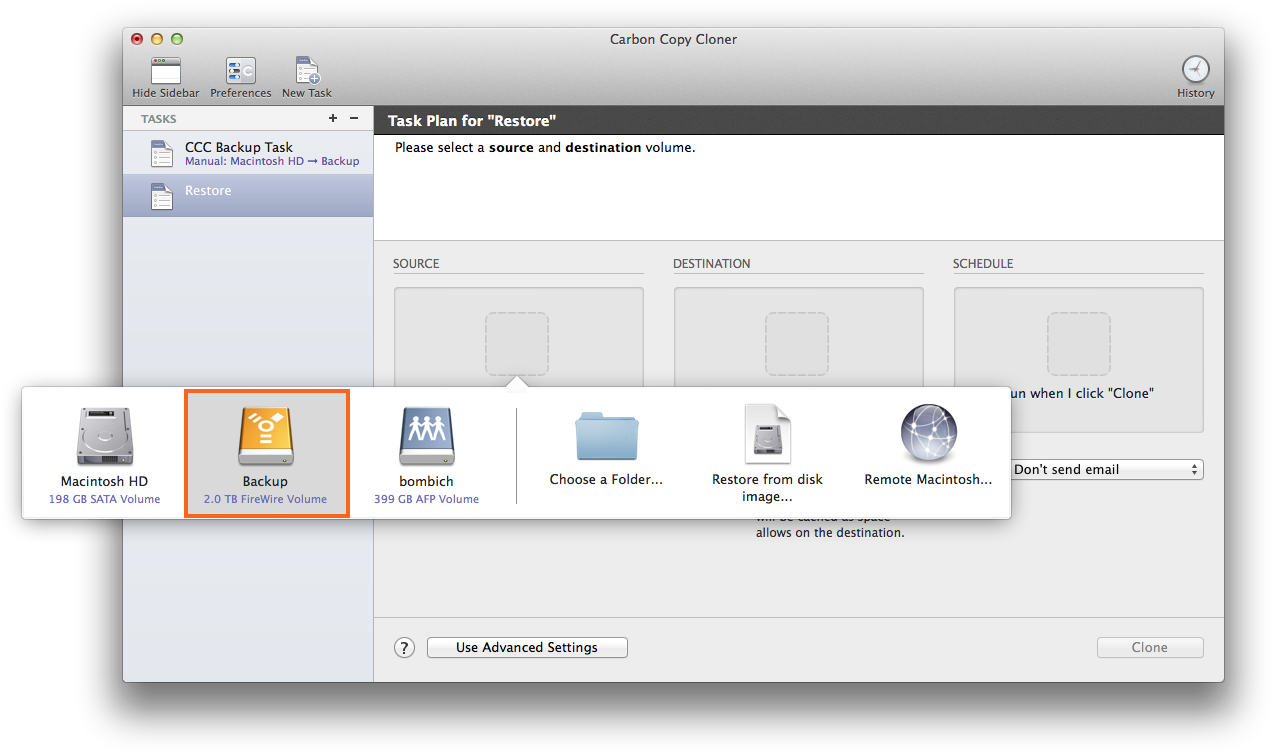Screen dimensions: 1273x753
Task: Click the "2.0 TB FireWire Volume" text
Action: click(265, 499)
